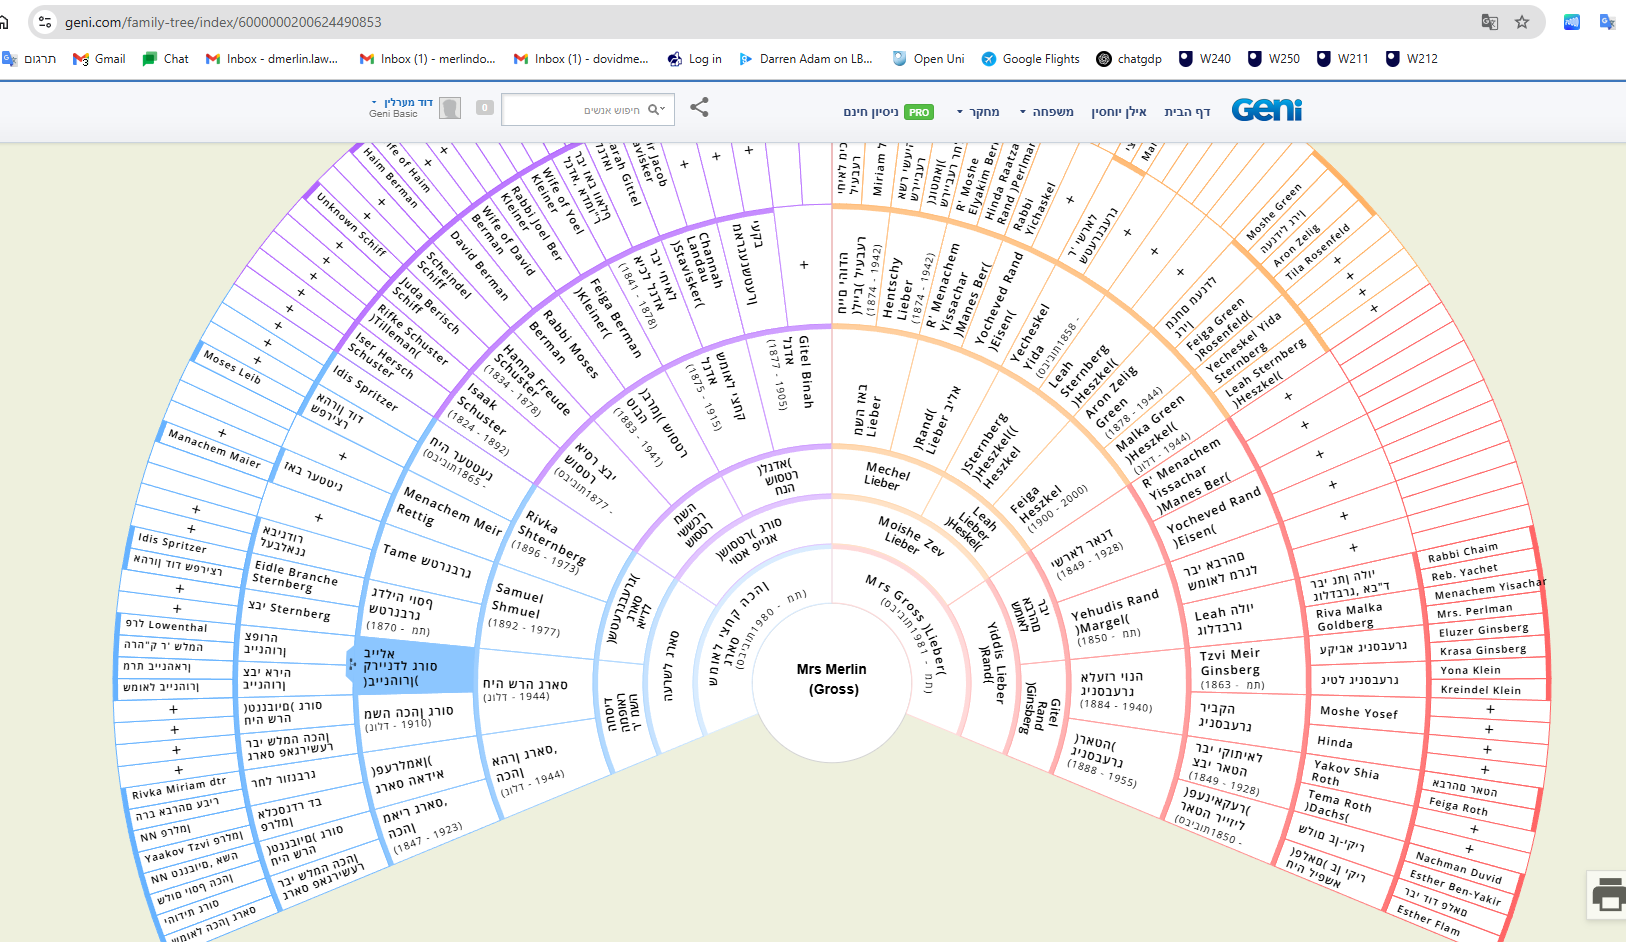Image resolution: width=1626 pixels, height=942 pixels.
Task: Click the share tree icon
Action: point(699,108)
